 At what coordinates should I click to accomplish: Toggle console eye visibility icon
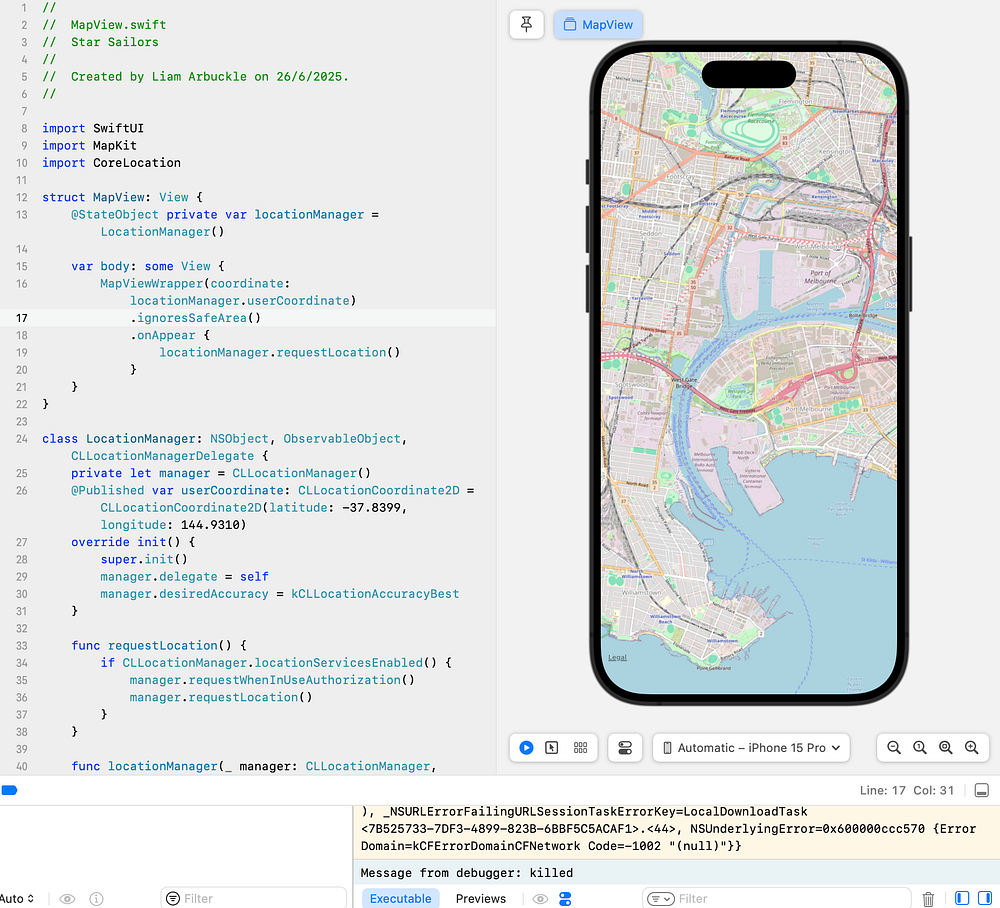(x=540, y=898)
